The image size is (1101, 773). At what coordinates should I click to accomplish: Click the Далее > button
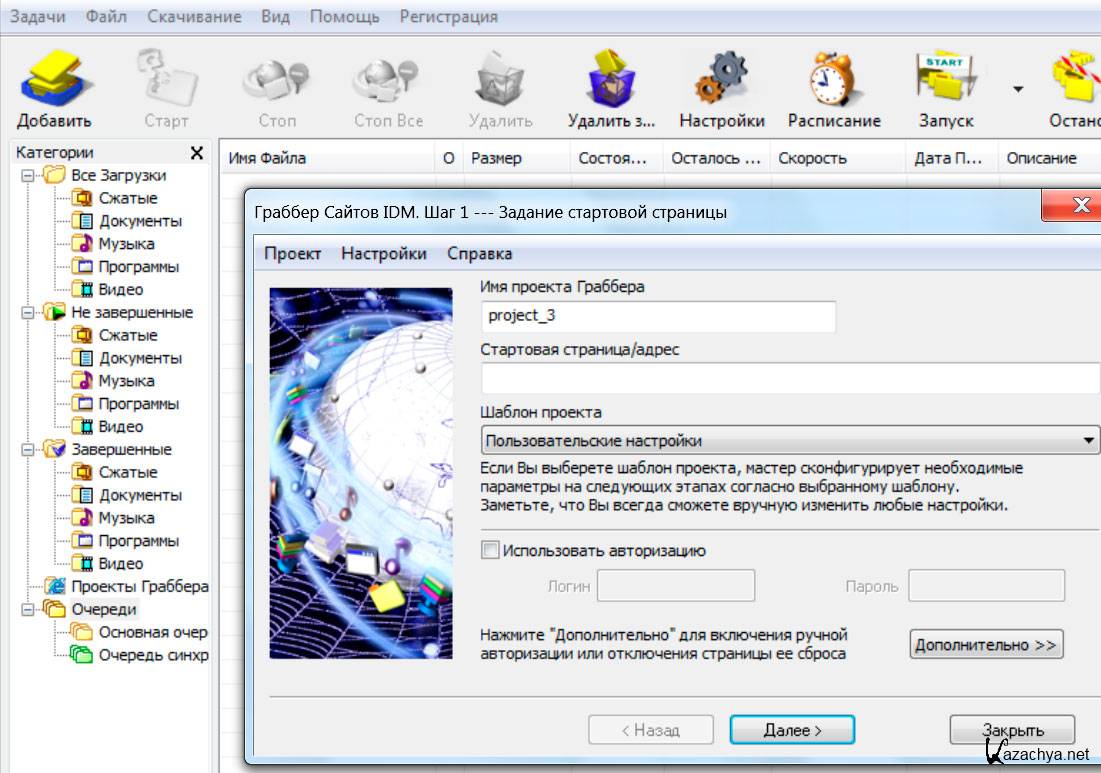tap(792, 730)
